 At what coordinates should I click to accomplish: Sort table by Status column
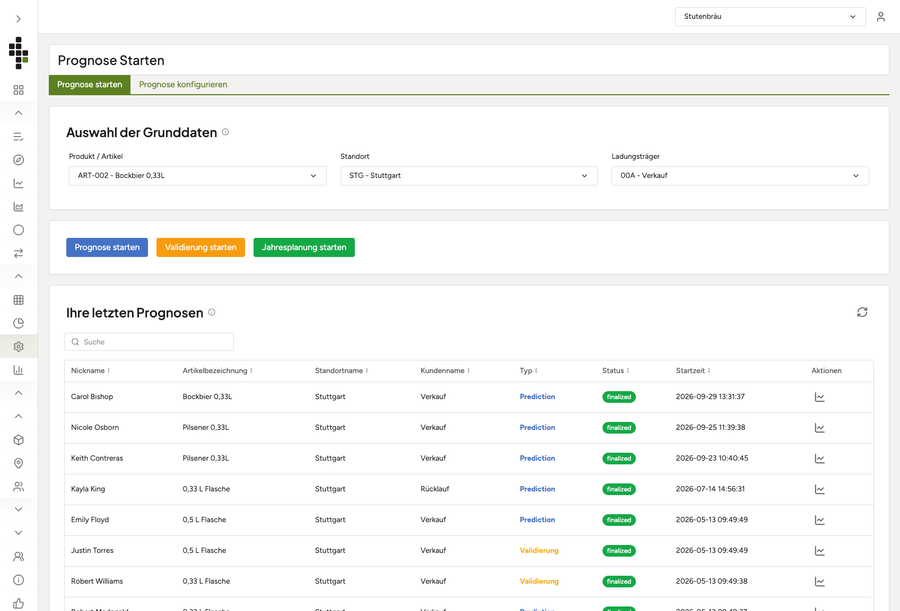coord(615,371)
